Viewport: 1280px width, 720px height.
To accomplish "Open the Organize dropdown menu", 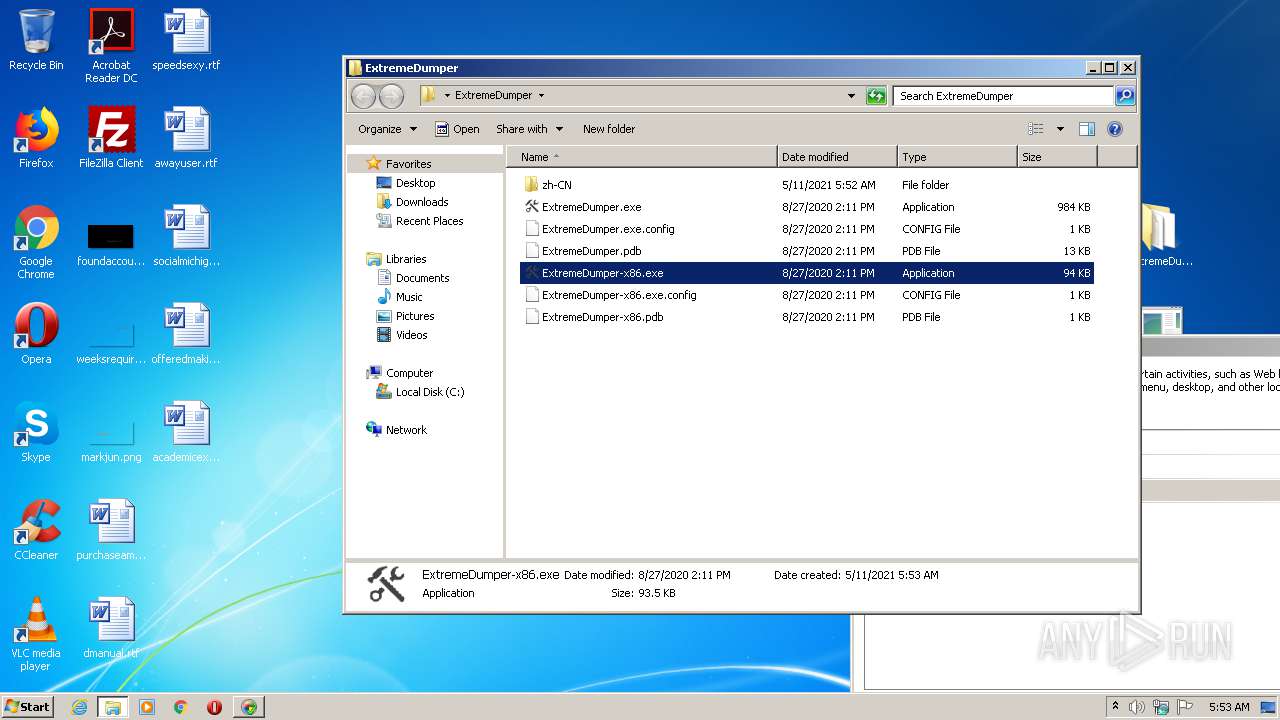I will tap(387, 129).
